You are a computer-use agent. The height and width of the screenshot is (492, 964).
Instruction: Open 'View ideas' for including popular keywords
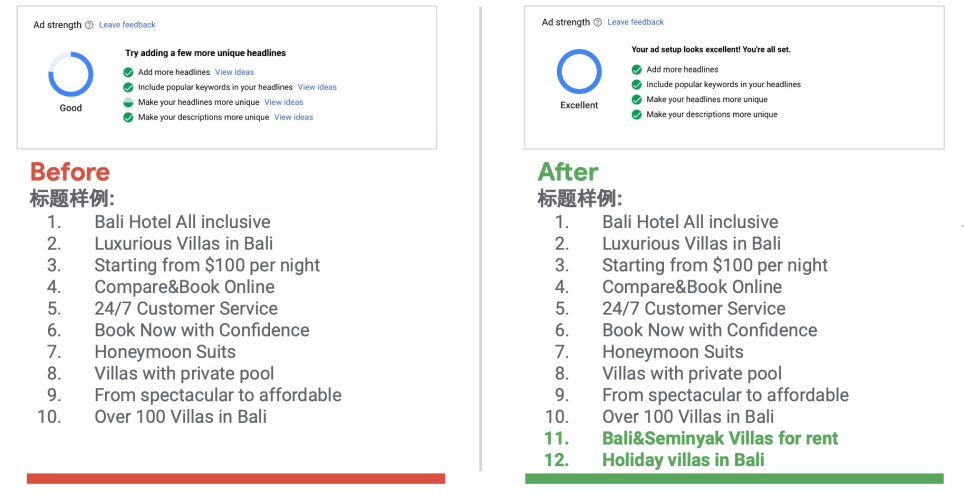tap(317, 87)
